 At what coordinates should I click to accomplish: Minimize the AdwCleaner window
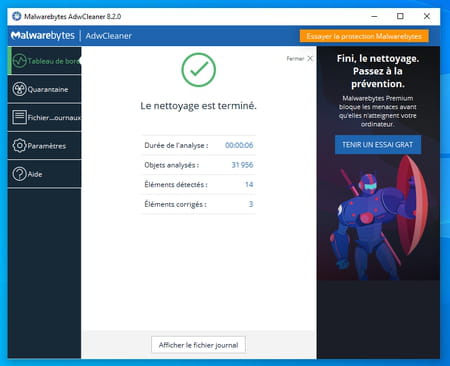pyautogui.click(x=374, y=16)
